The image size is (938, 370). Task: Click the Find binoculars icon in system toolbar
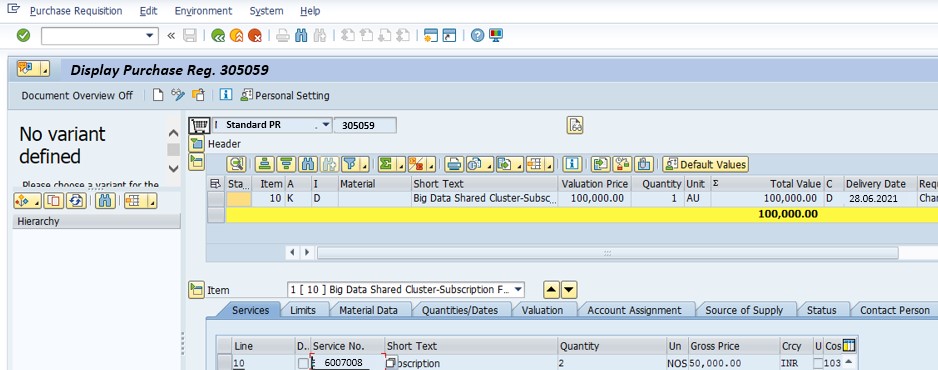click(301, 36)
